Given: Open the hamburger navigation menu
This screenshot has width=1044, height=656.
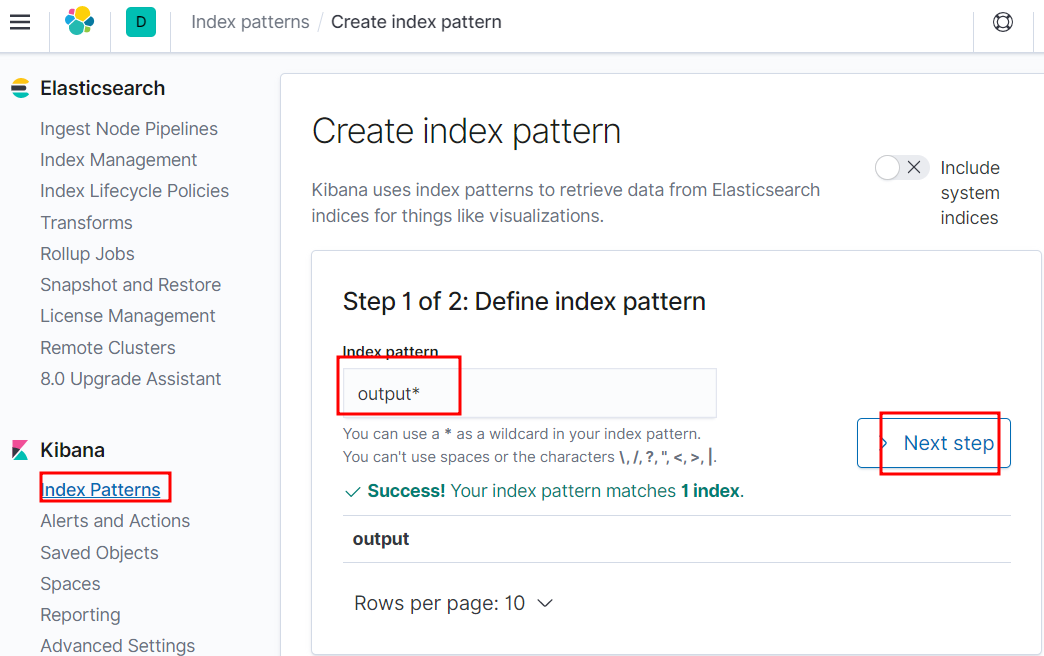Looking at the screenshot, I should point(20,22).
